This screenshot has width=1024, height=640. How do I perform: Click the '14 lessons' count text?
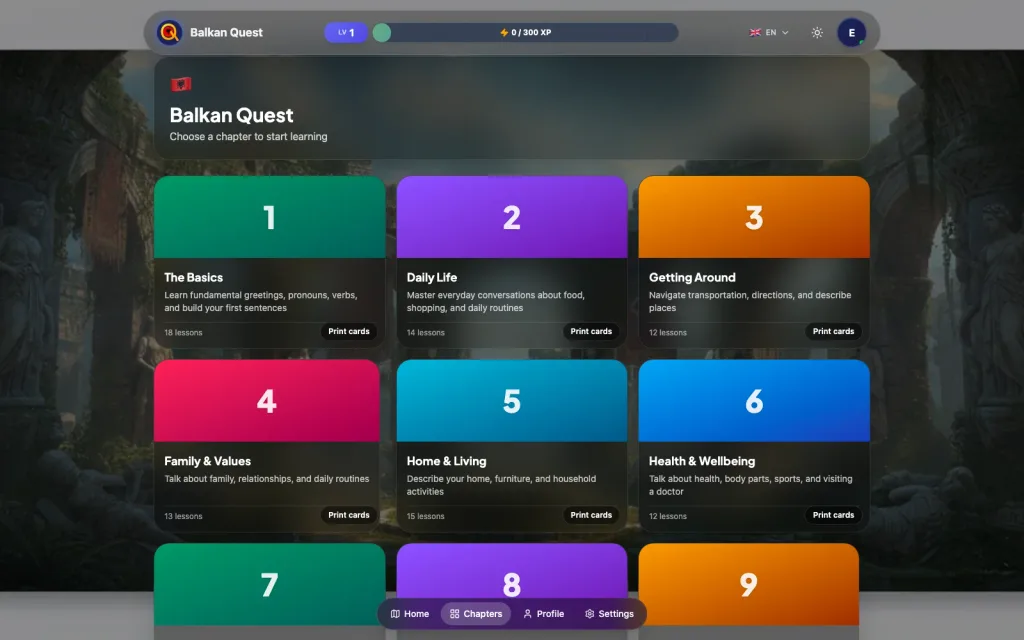[x=425, y=332]
